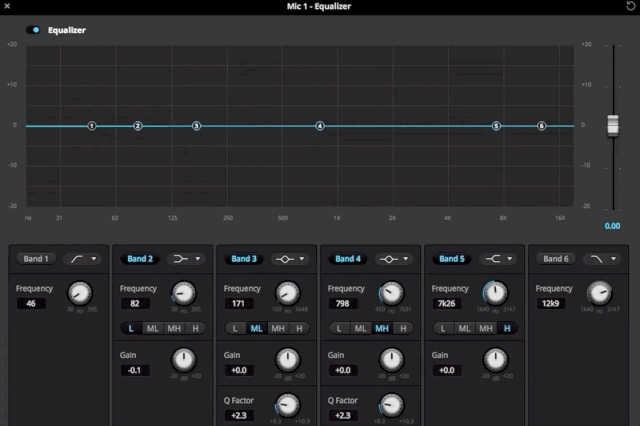Disable Band 3
The height and width of the screenshot is (426, 640).
pyautogui.click(x=244, y=259)
